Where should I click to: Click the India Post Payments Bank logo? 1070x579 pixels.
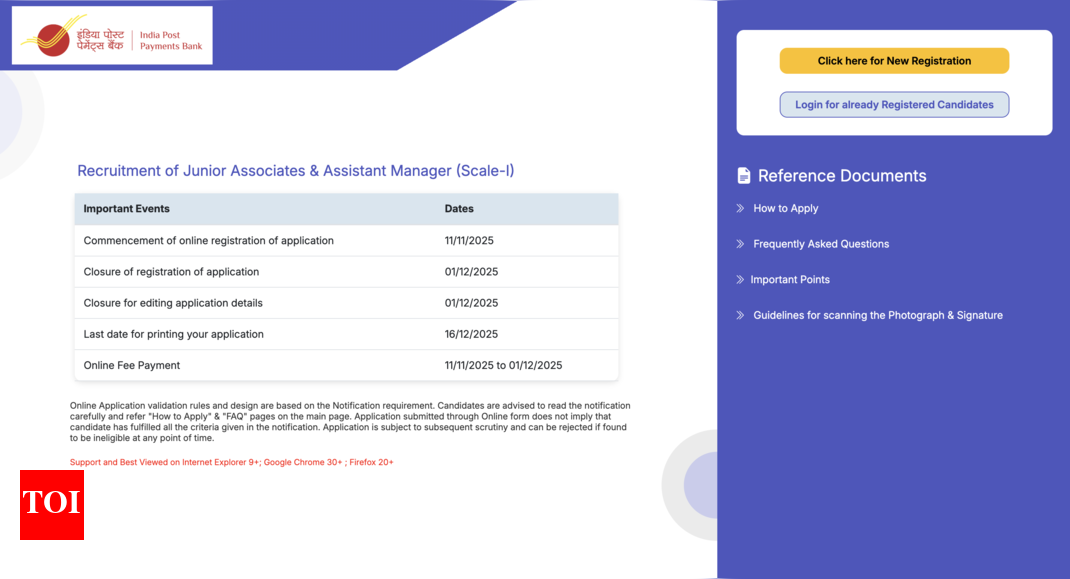click(110, 35)
